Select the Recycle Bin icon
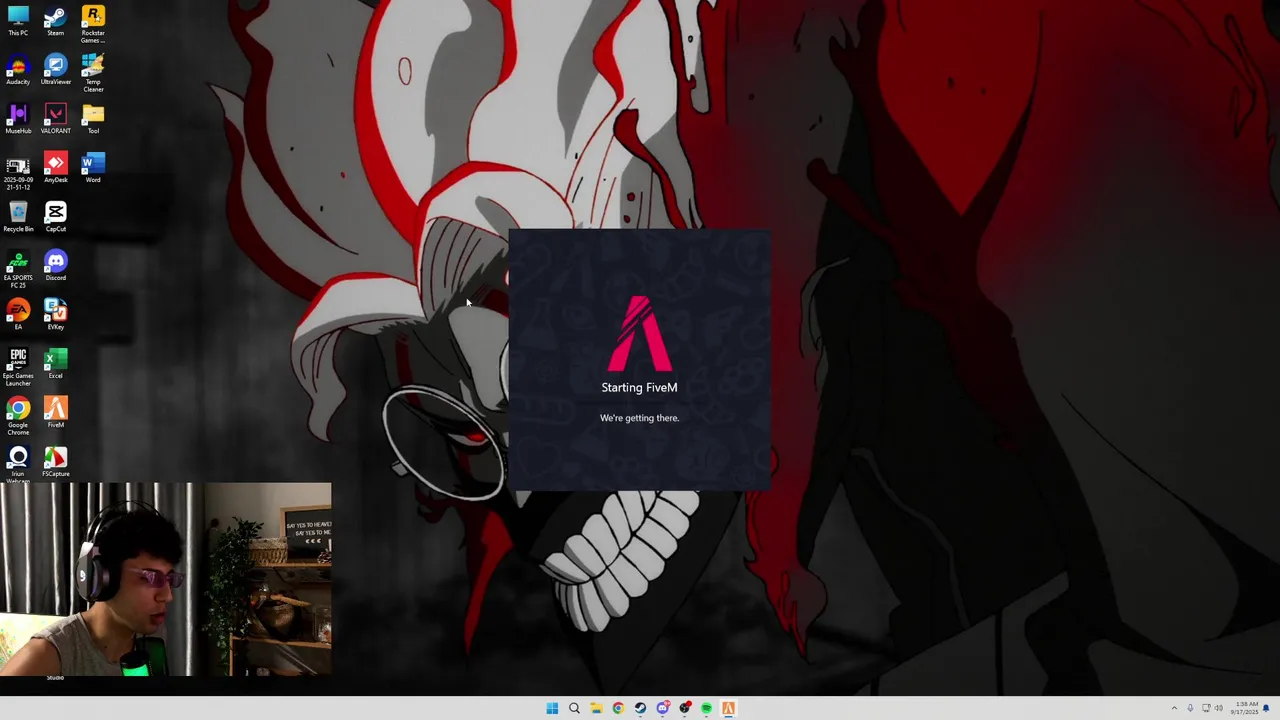The width and height of the screenshot is (1280, 720). 18,217
